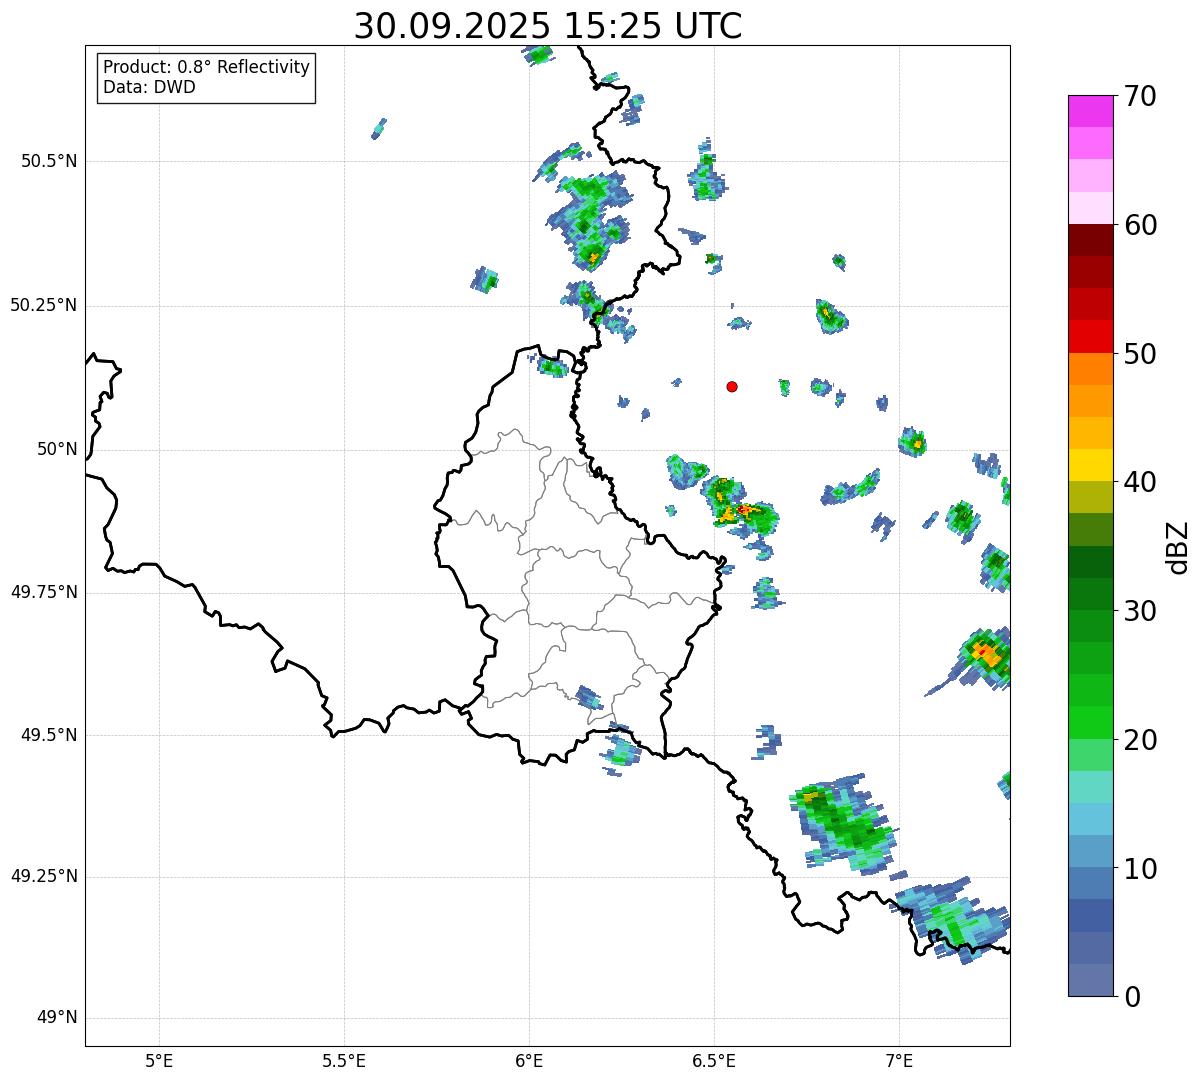Click the red station marker dot
1202x1081 pixels.
pos(732,386)
